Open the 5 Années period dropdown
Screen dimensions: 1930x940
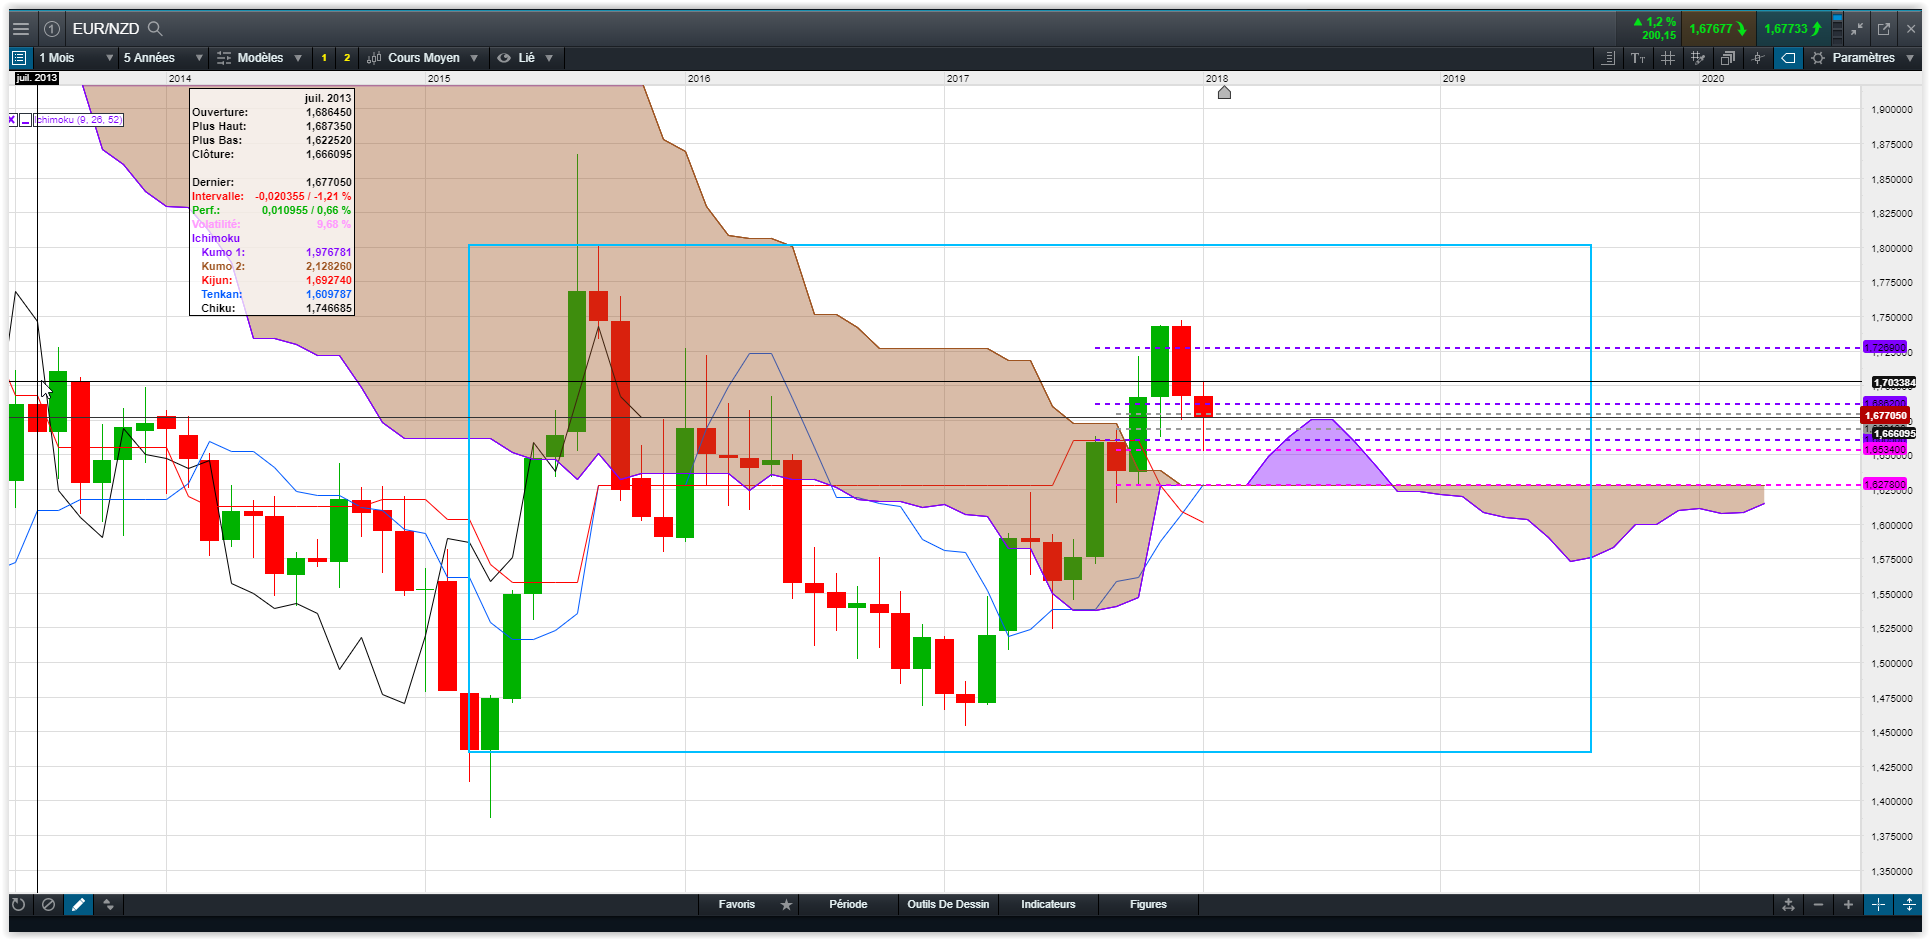[163, 58]
